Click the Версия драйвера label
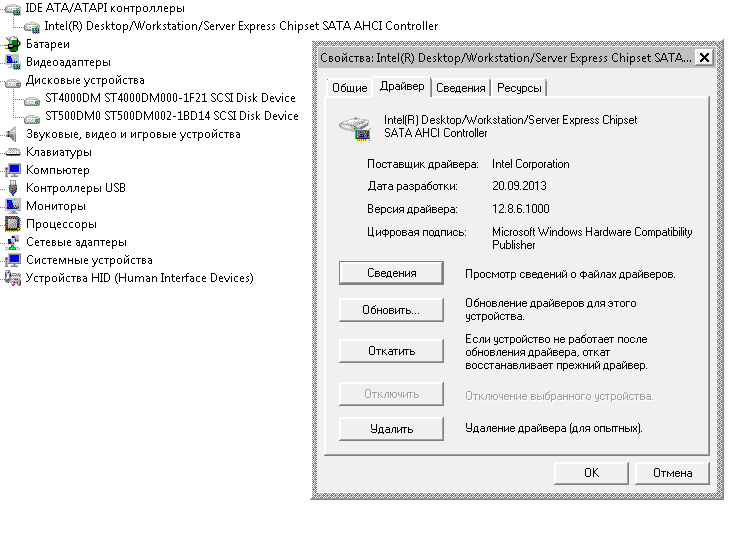Image resolution: width=748 pixels, height=549 pixels. (412, 209)
